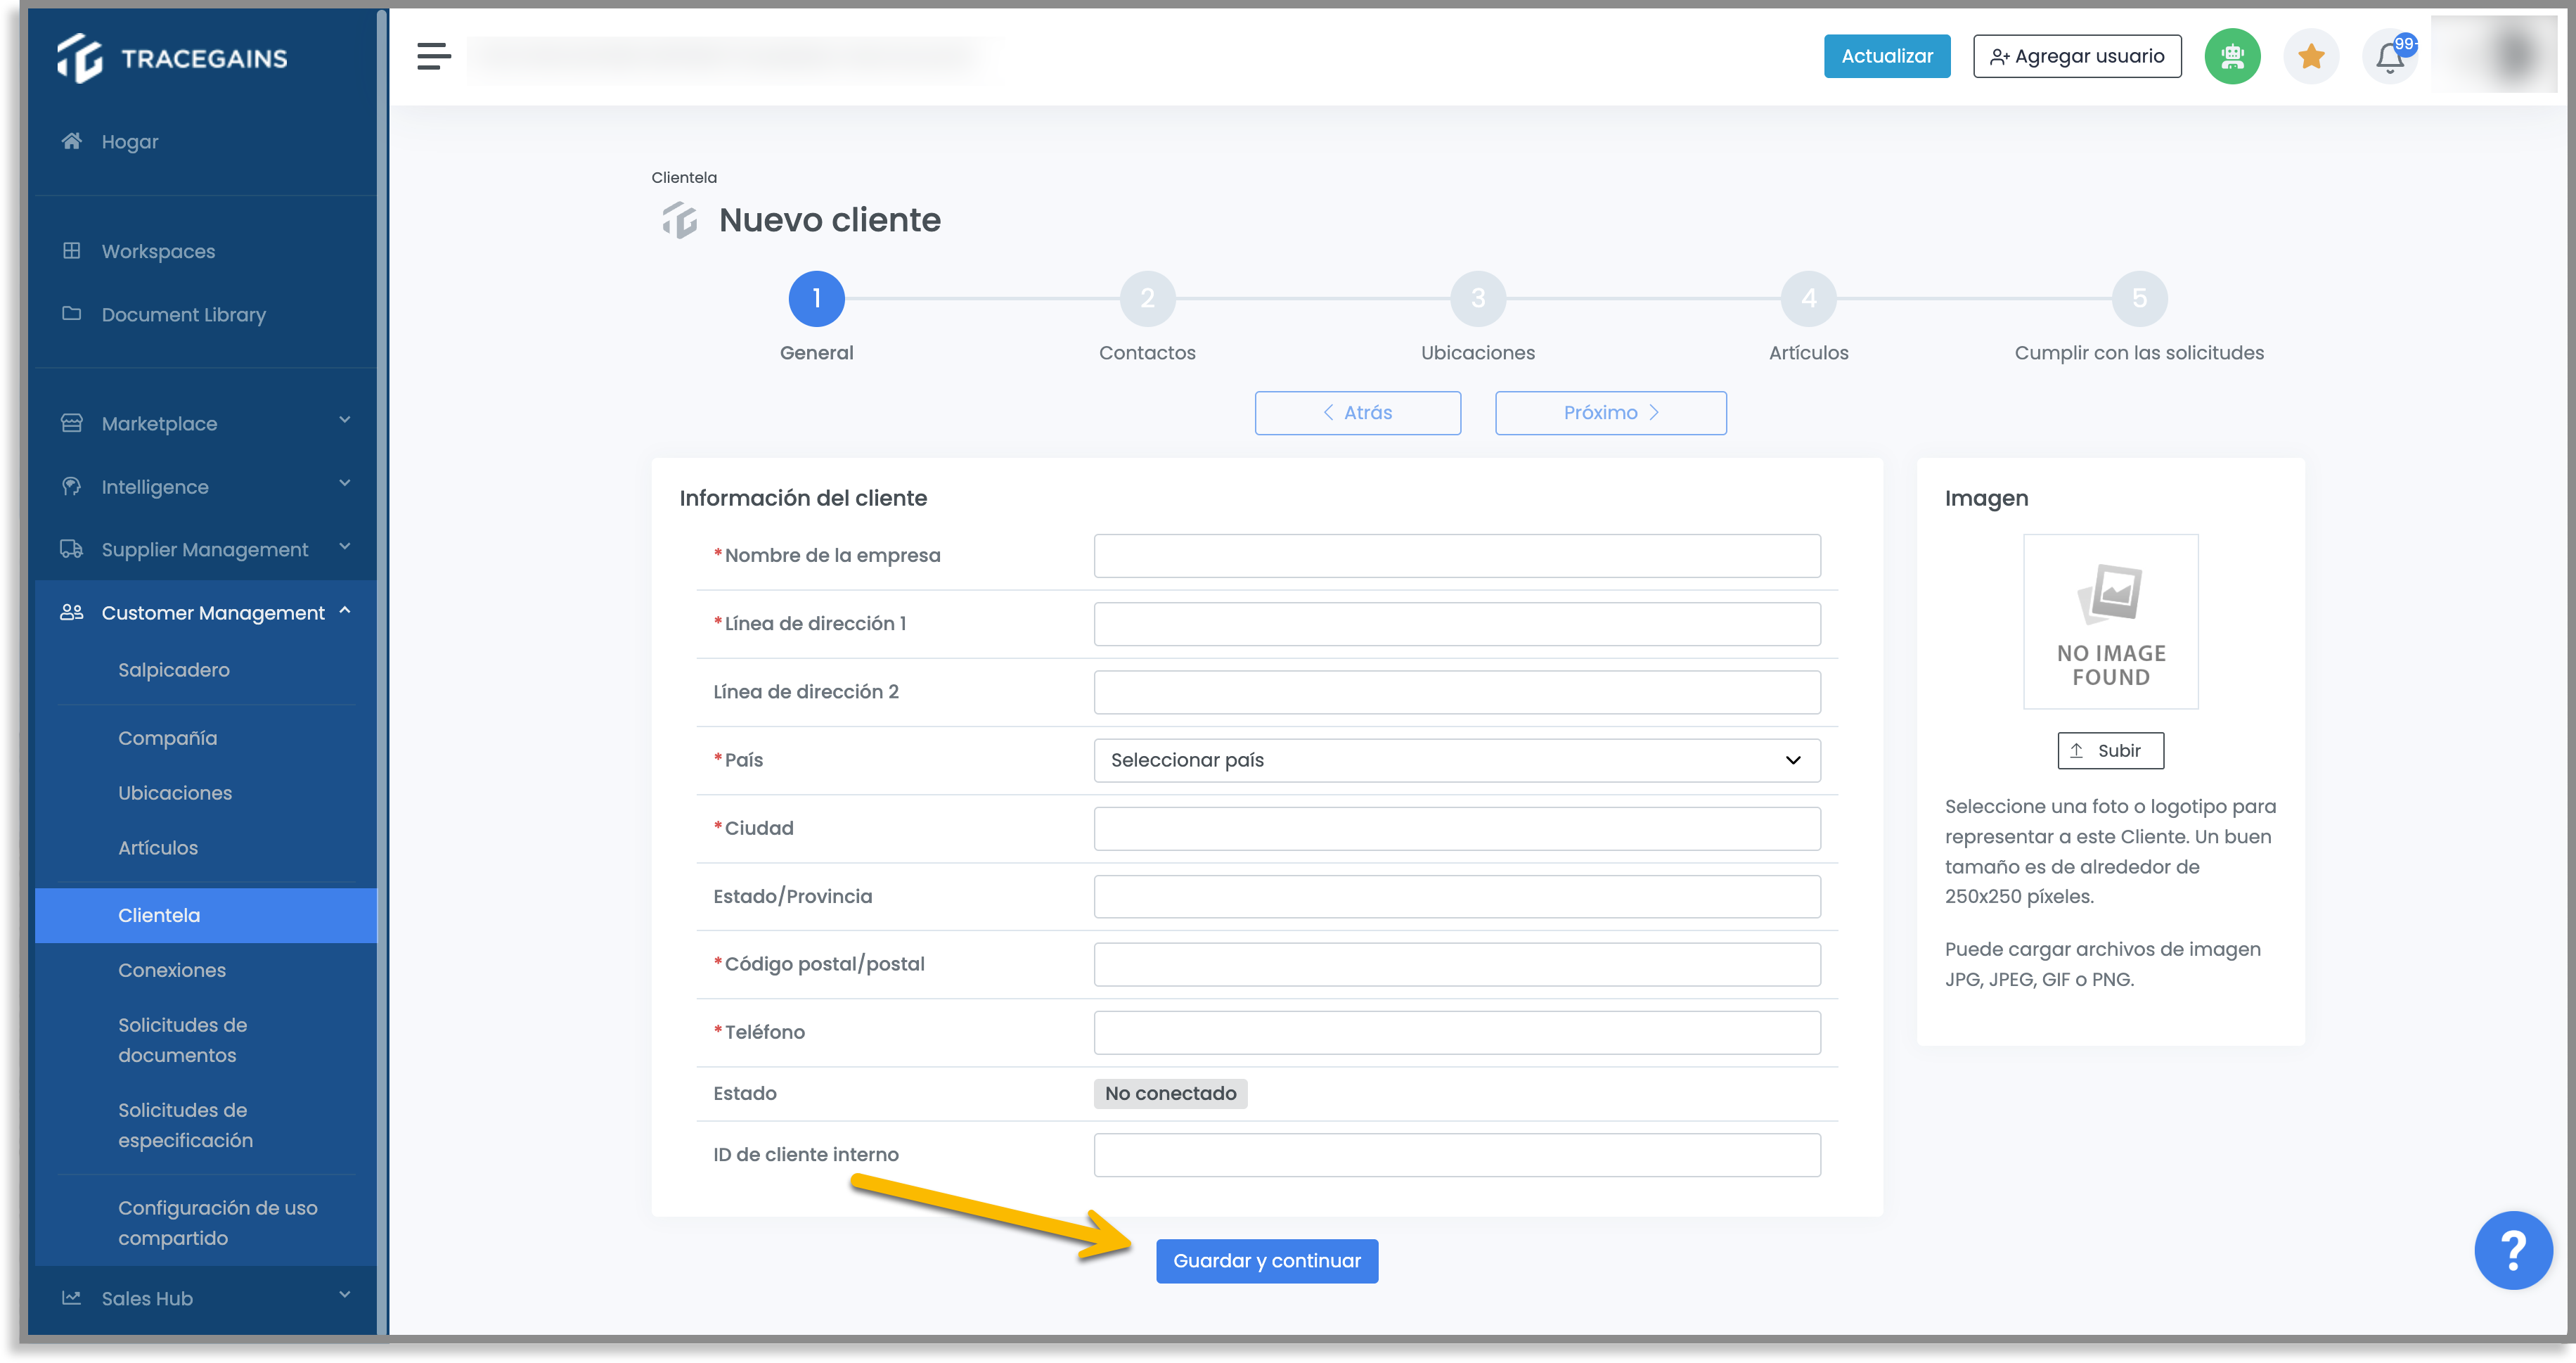Expand the Intelligence menu chevron
Screen dimensions: 2576x1363
click(345, 484)
